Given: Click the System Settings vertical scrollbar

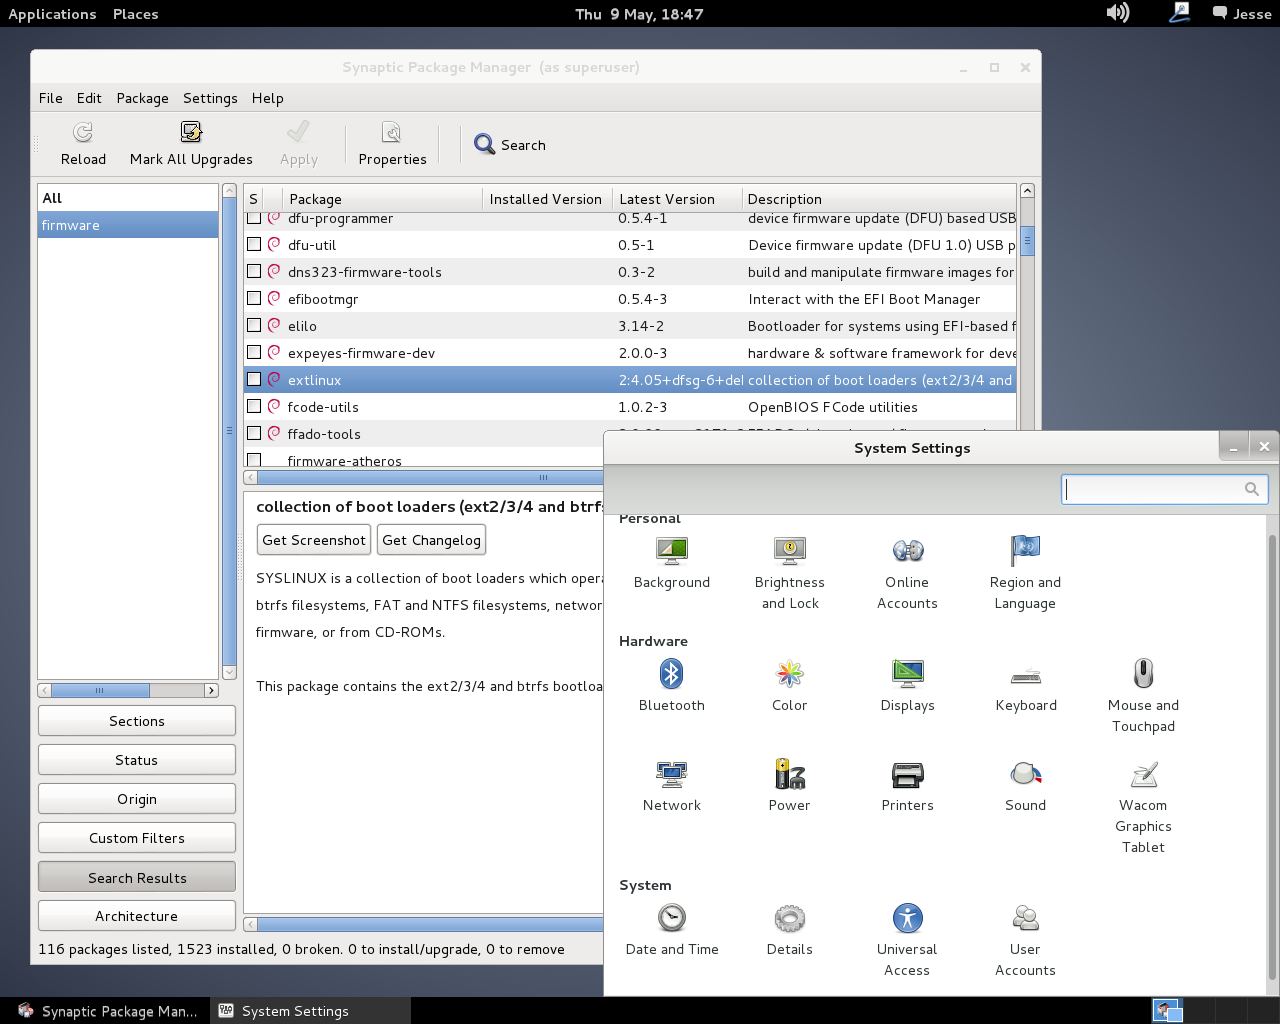Looking at the screenshot, I should (1272, 756).
